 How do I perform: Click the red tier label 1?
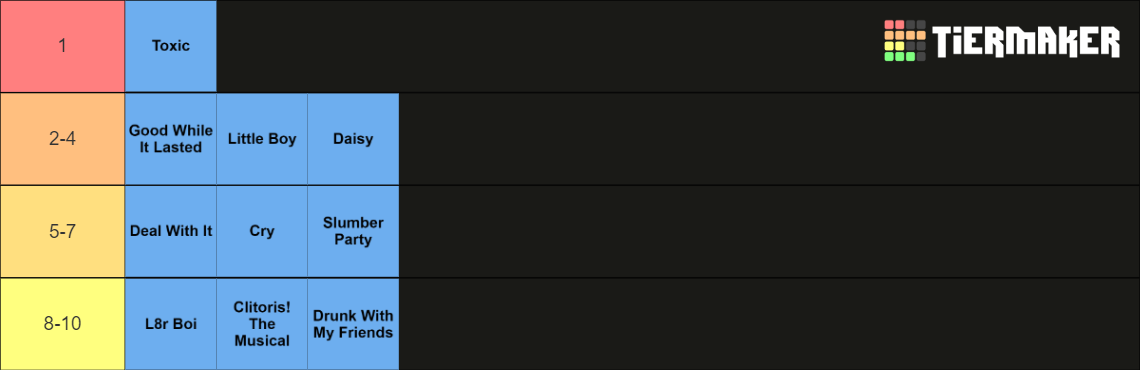point(63,46)
